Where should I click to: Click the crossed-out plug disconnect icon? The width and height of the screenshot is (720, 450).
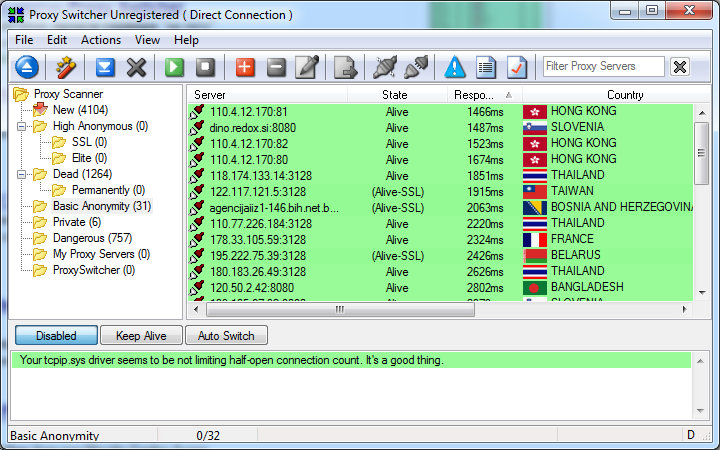click(385, 67)
